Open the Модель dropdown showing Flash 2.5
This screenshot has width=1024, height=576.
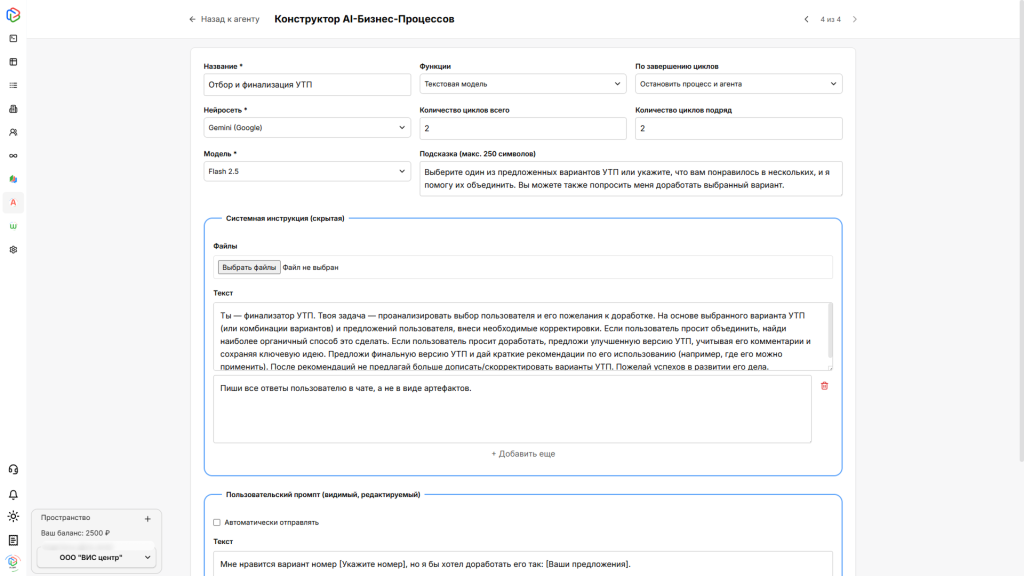(306, 171)
